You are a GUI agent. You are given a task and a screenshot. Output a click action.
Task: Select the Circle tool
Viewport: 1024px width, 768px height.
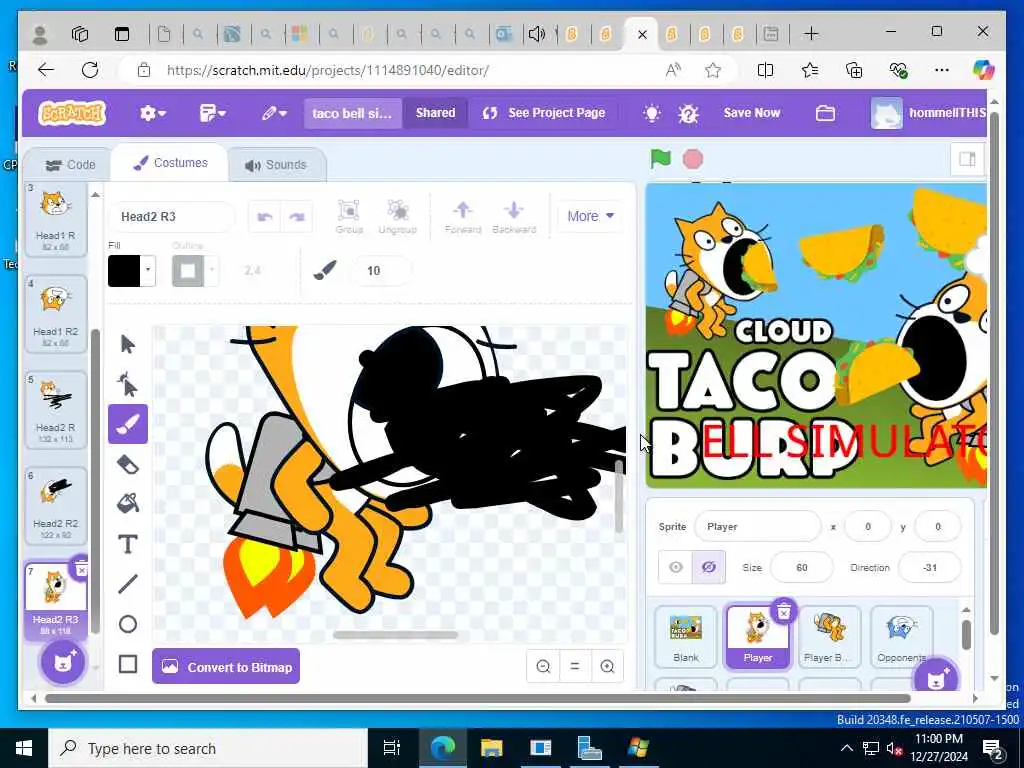point(127,624)
